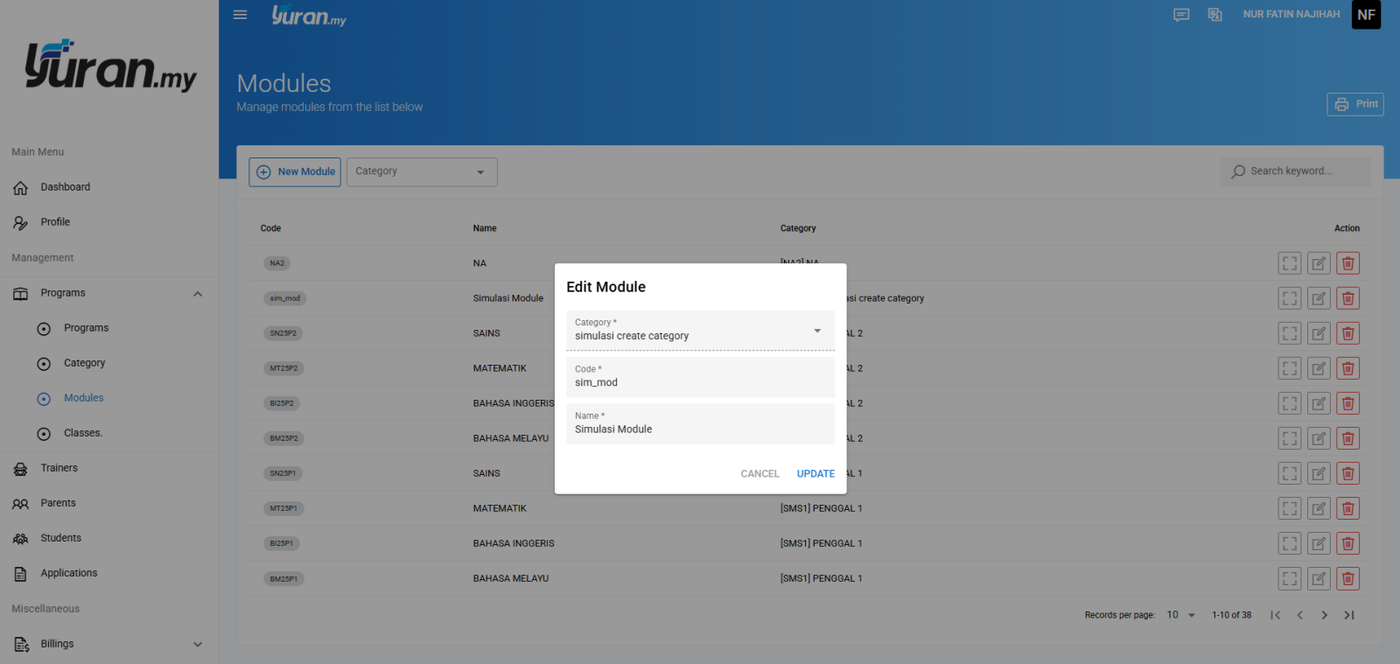Edit the BM25P1 module row
The image size is (1400, 664).
(1319, 578)
